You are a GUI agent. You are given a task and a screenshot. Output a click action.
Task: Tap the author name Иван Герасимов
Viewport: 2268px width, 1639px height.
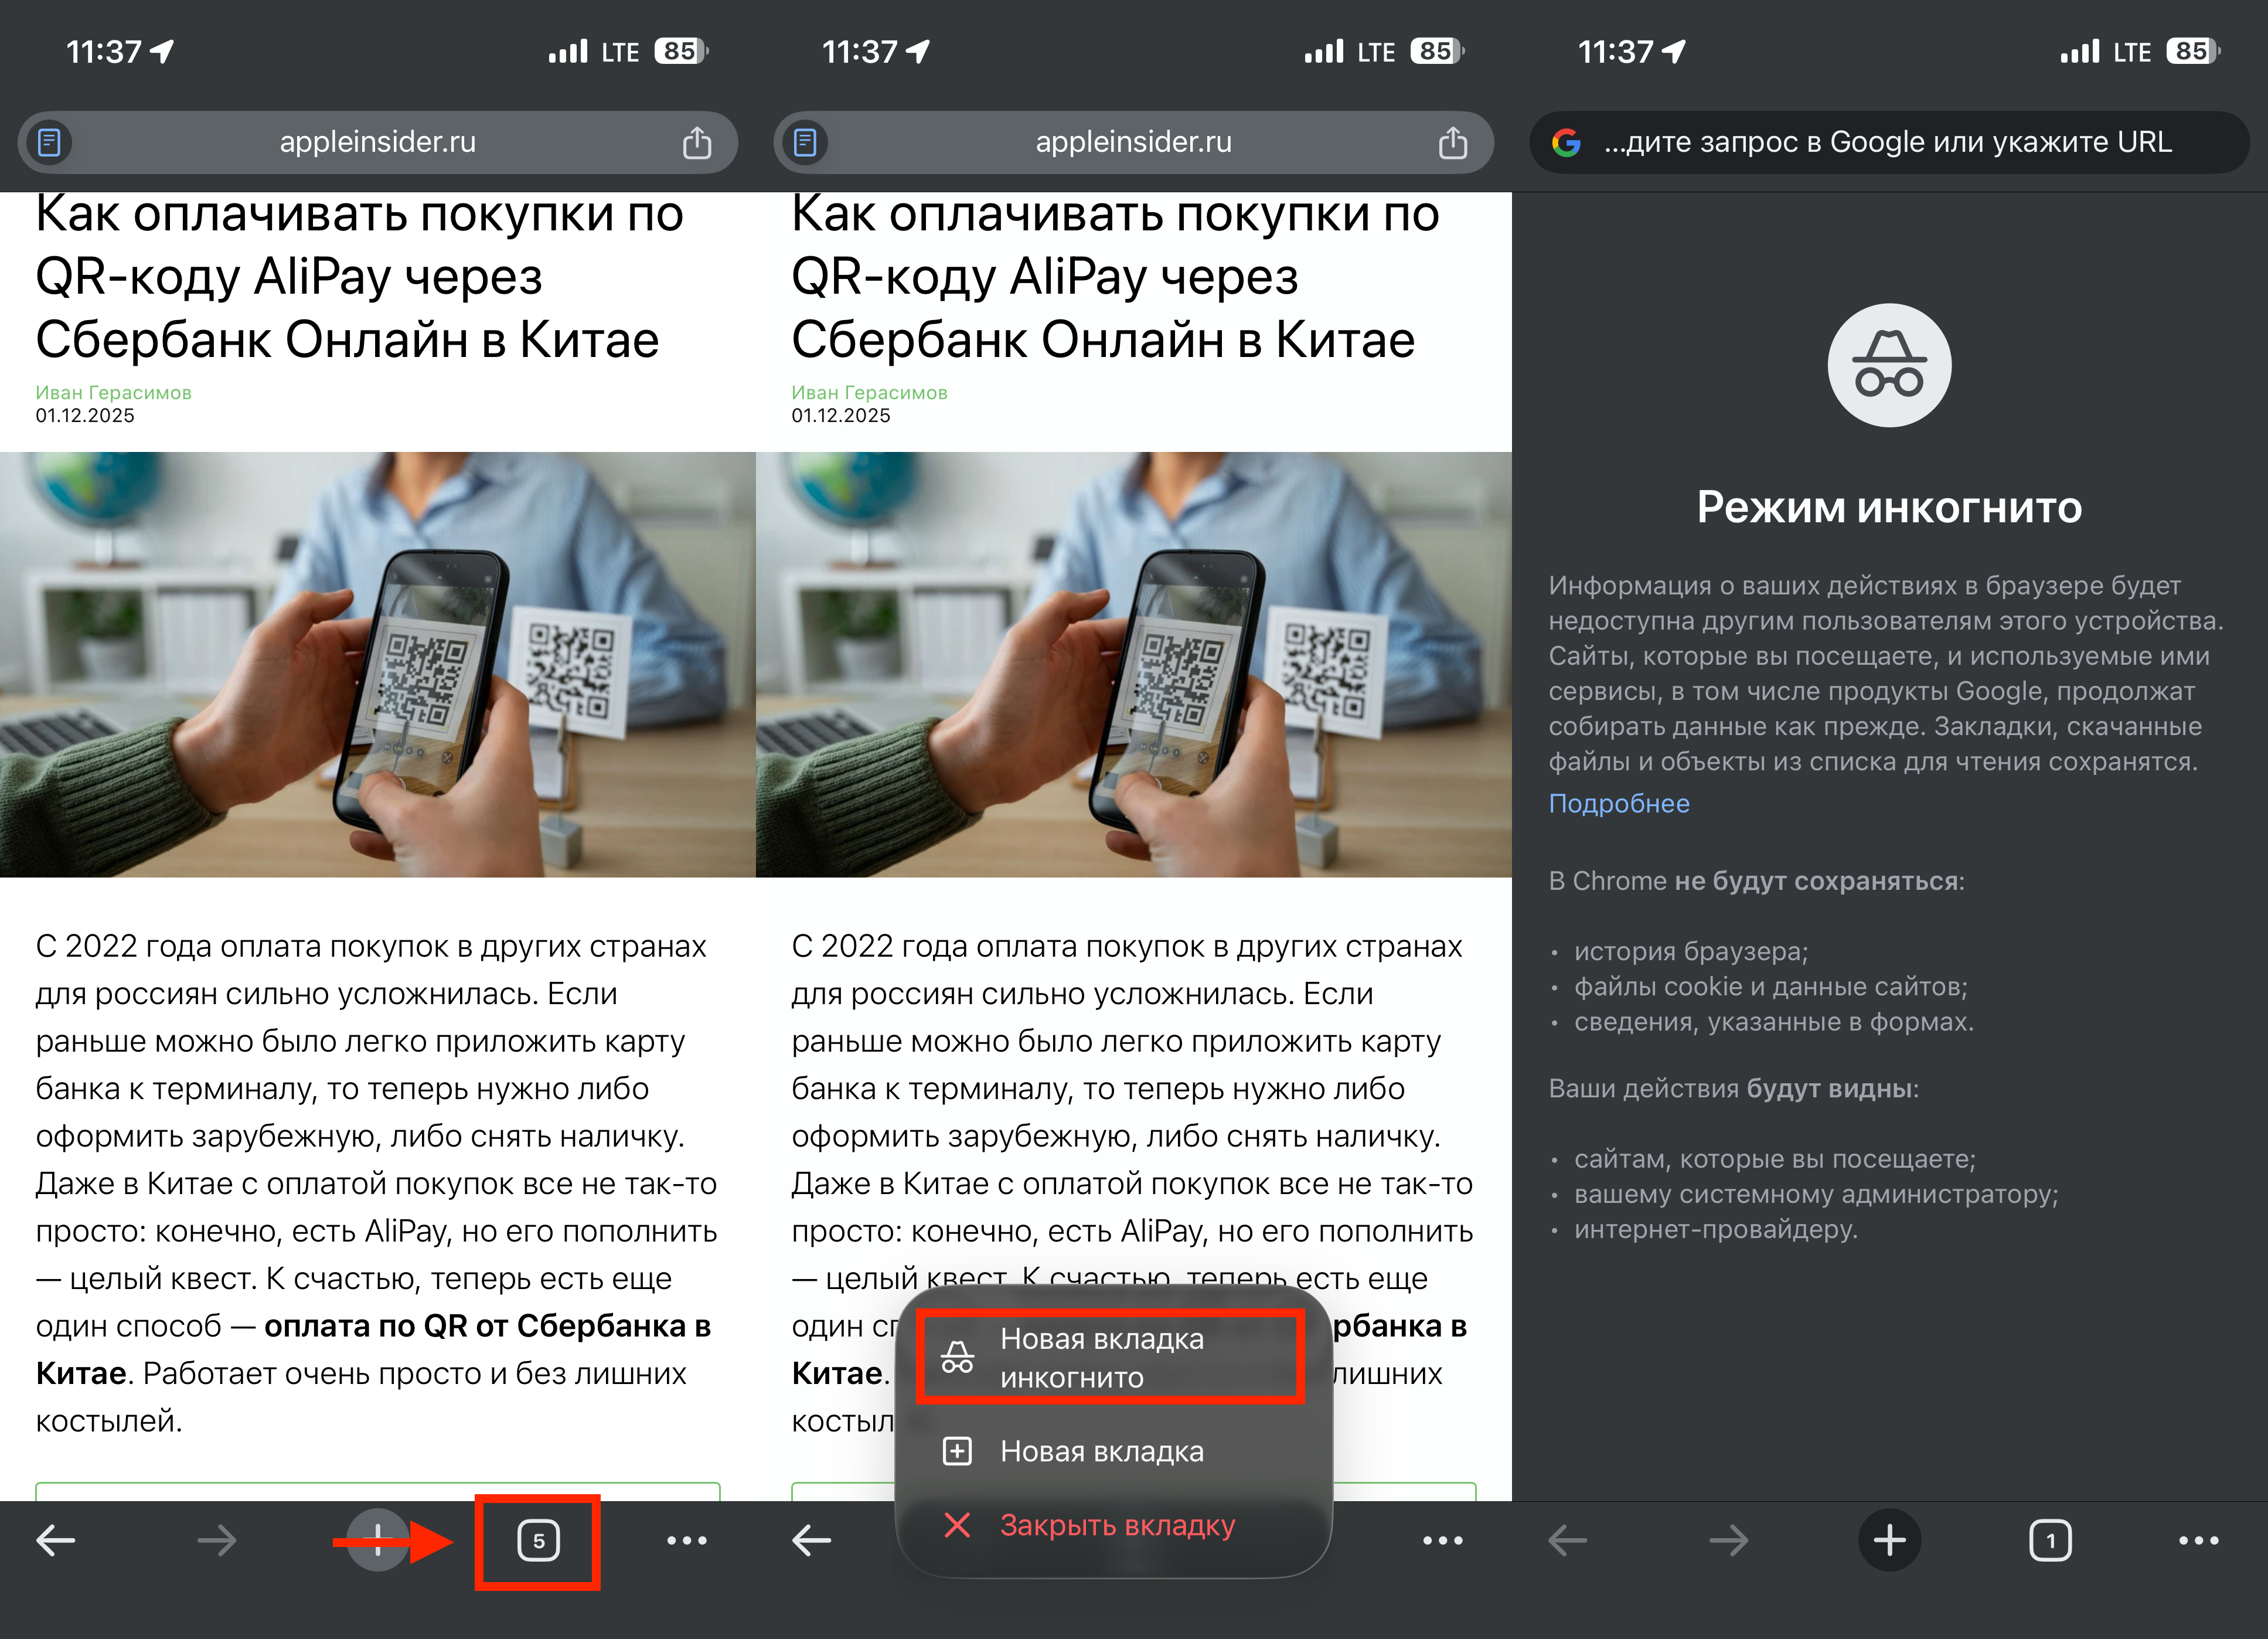(x=113, y=393)
